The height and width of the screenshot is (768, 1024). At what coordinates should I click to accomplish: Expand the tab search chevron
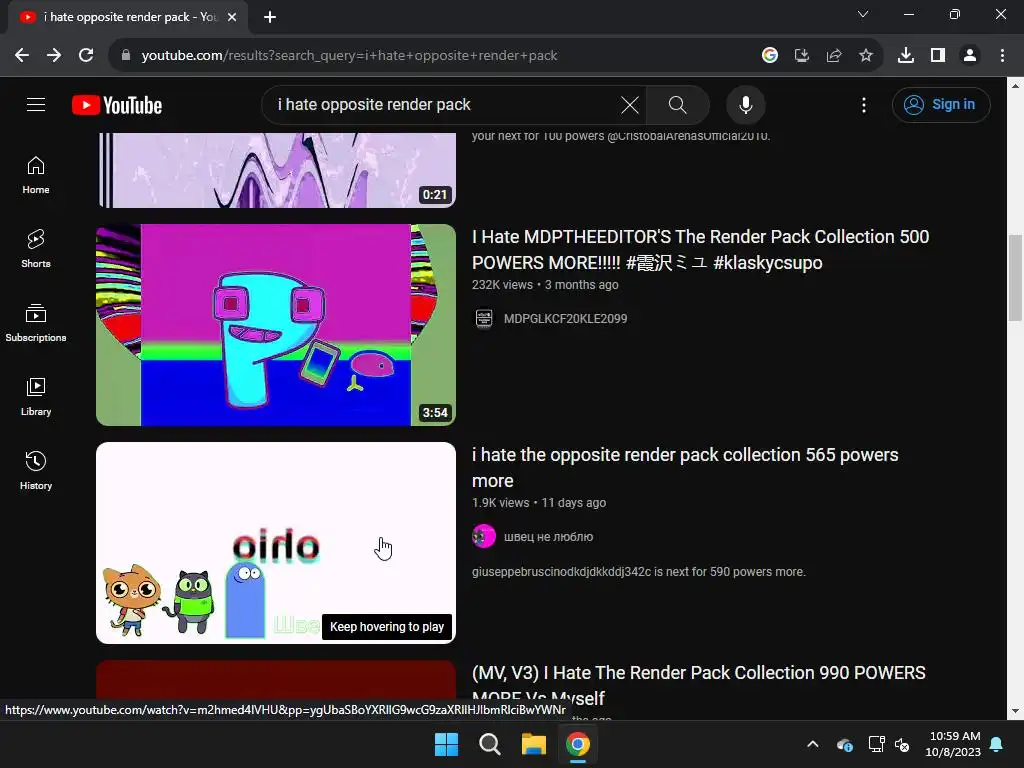coord(863,14)
